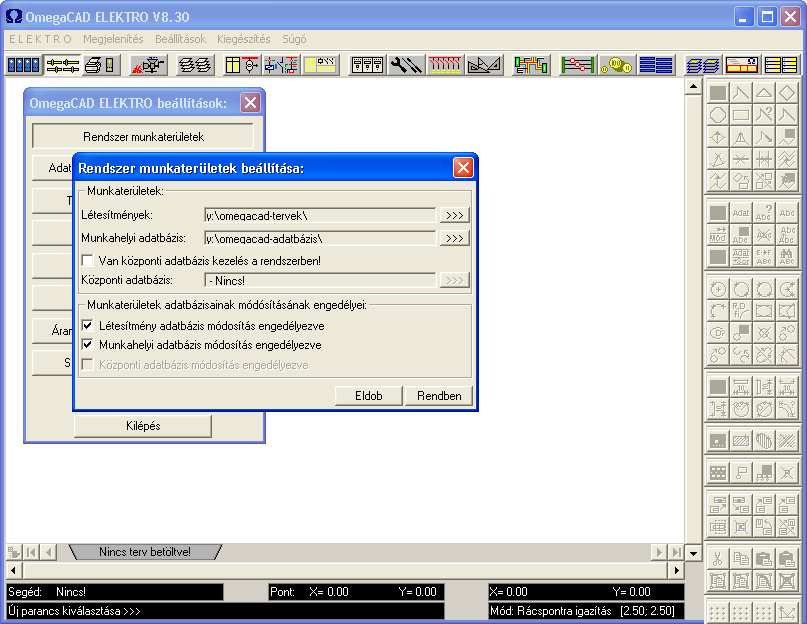The height and width of the screenshot is (624, 807).
Task: Click the drafting triangle toolbar icon
Action: 484,65
